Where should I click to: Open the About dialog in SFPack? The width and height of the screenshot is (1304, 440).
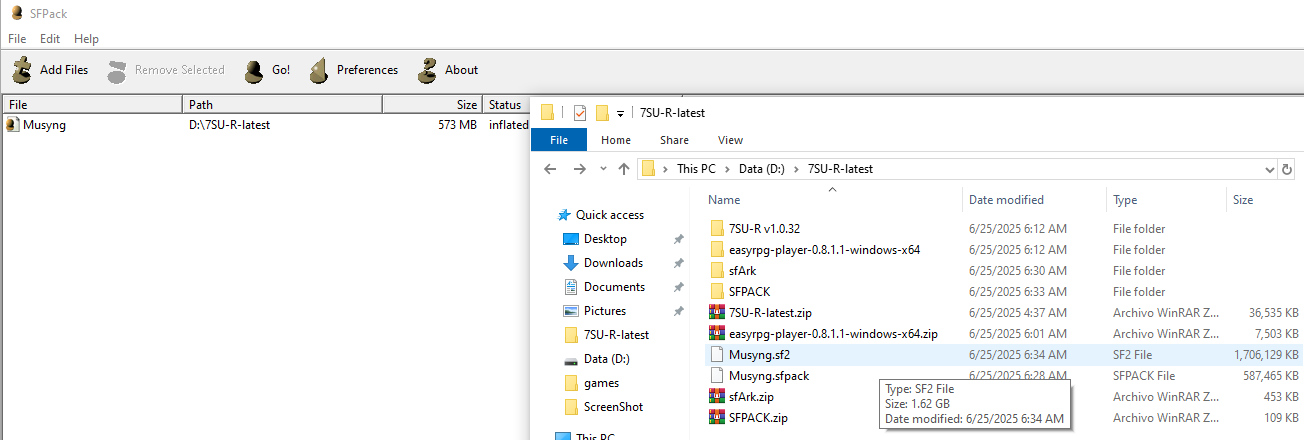tap(448, 70)
